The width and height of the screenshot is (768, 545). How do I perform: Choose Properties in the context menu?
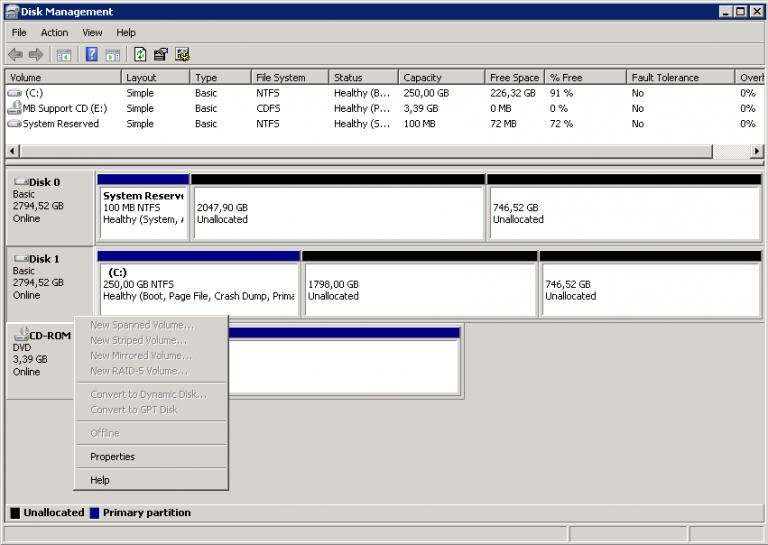[x=112, y=457]
